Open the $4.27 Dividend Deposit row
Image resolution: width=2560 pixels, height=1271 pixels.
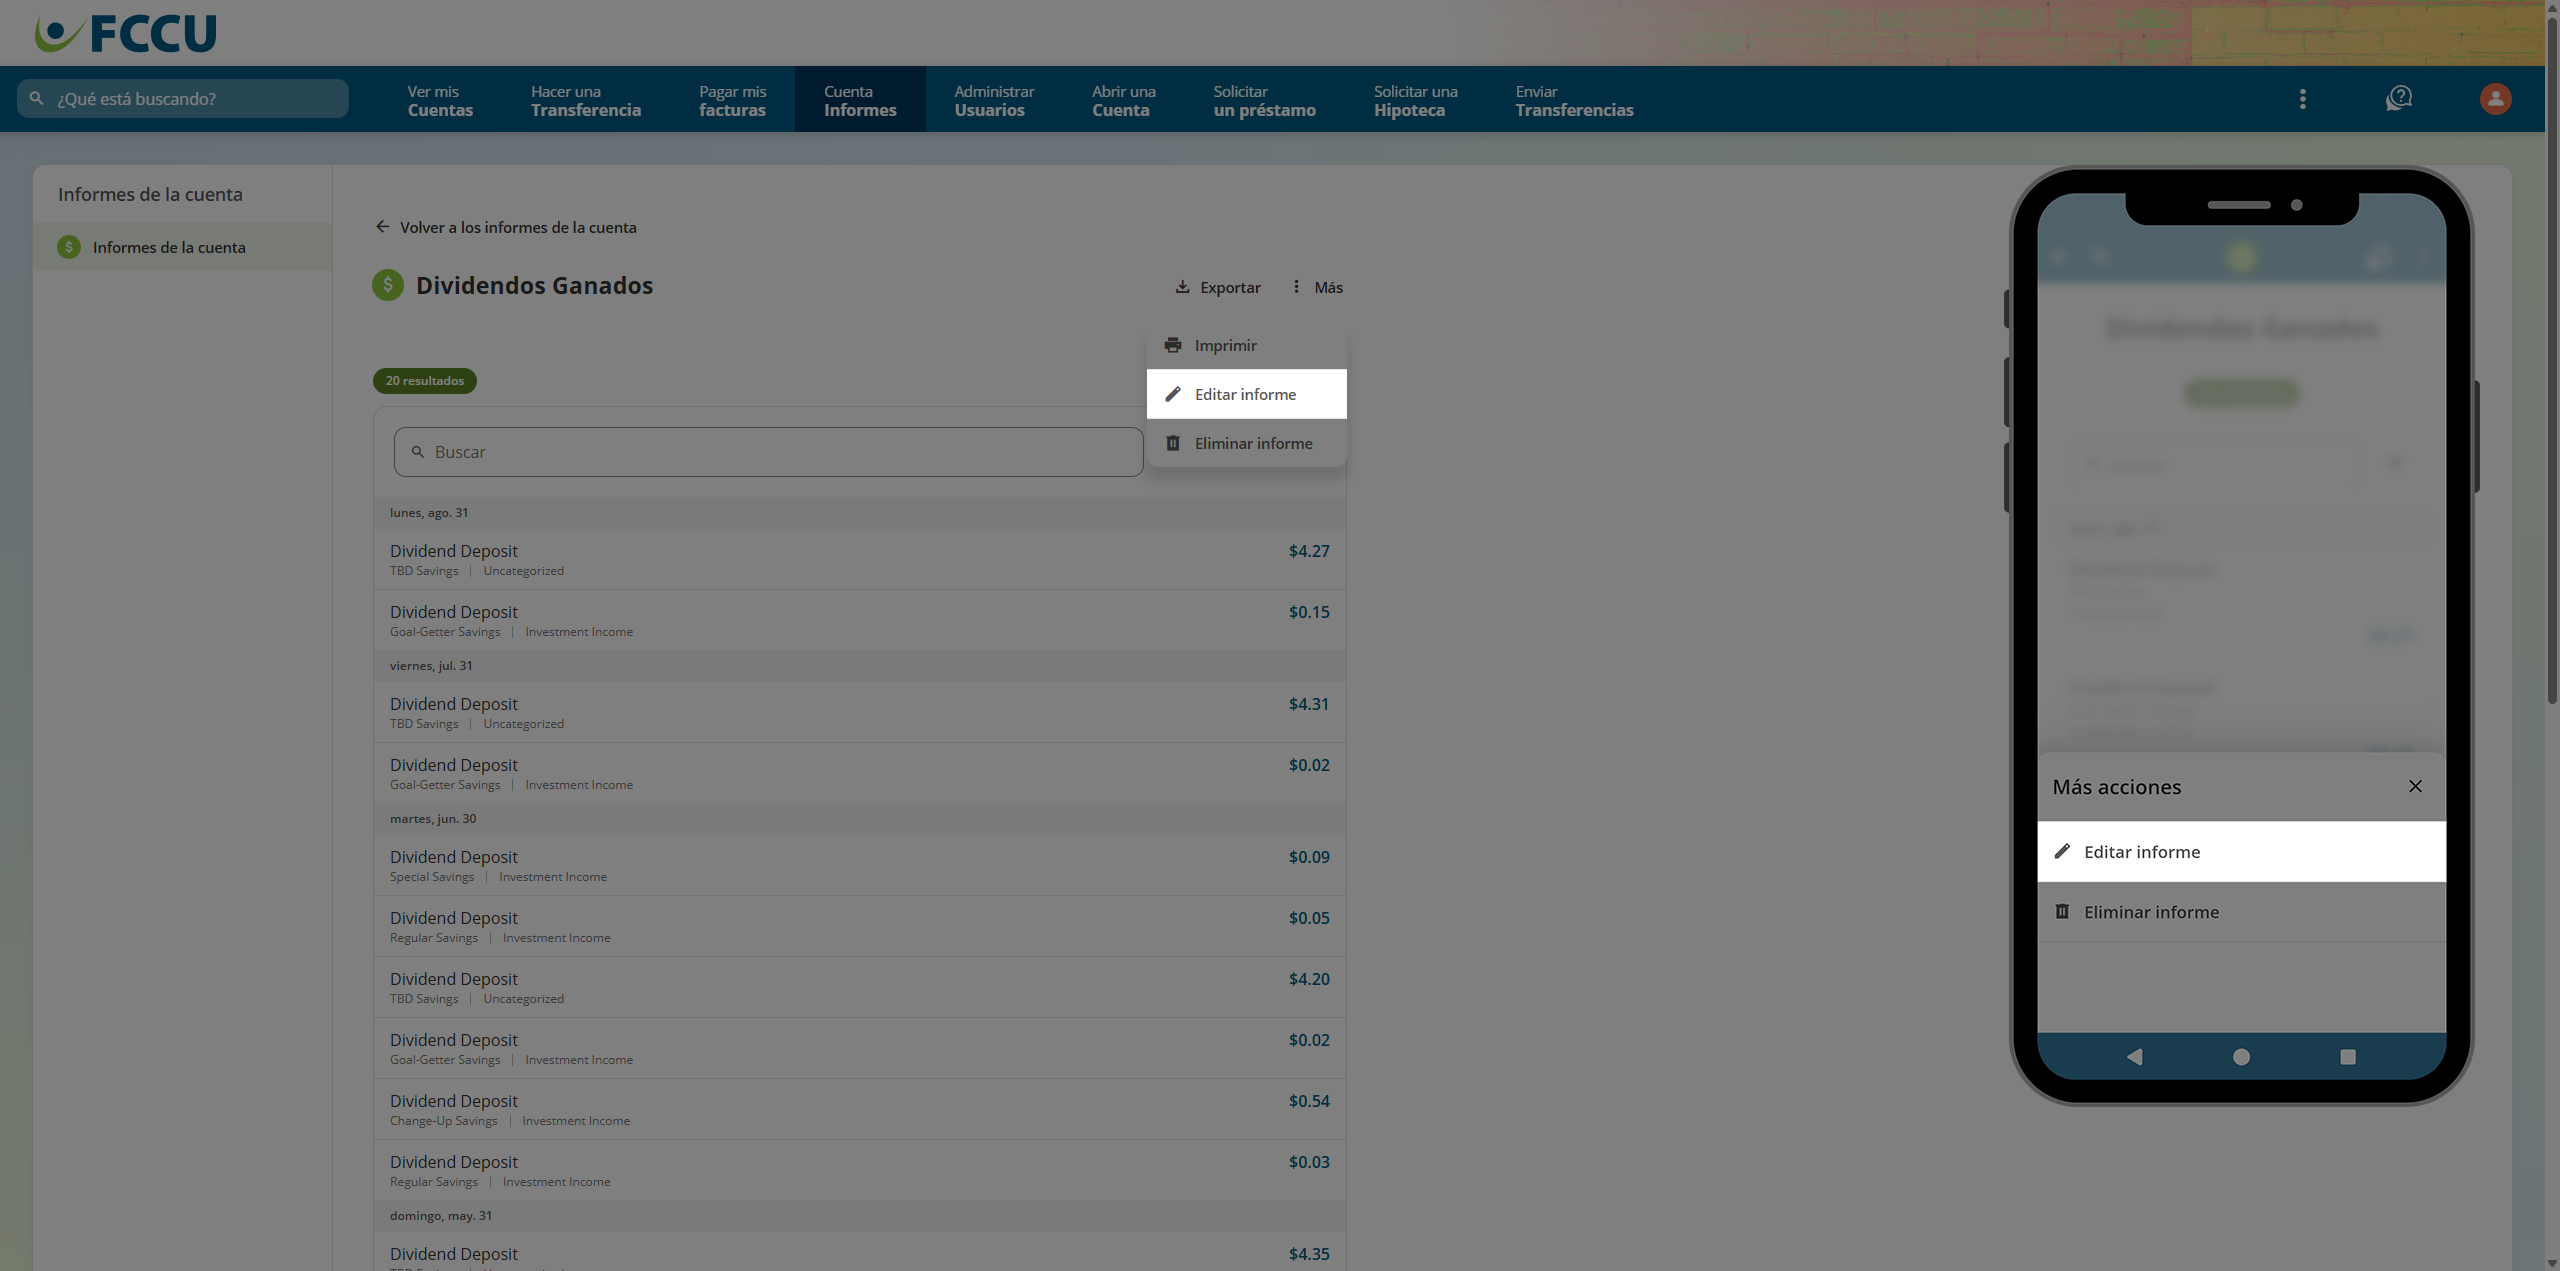coord(859,559)
